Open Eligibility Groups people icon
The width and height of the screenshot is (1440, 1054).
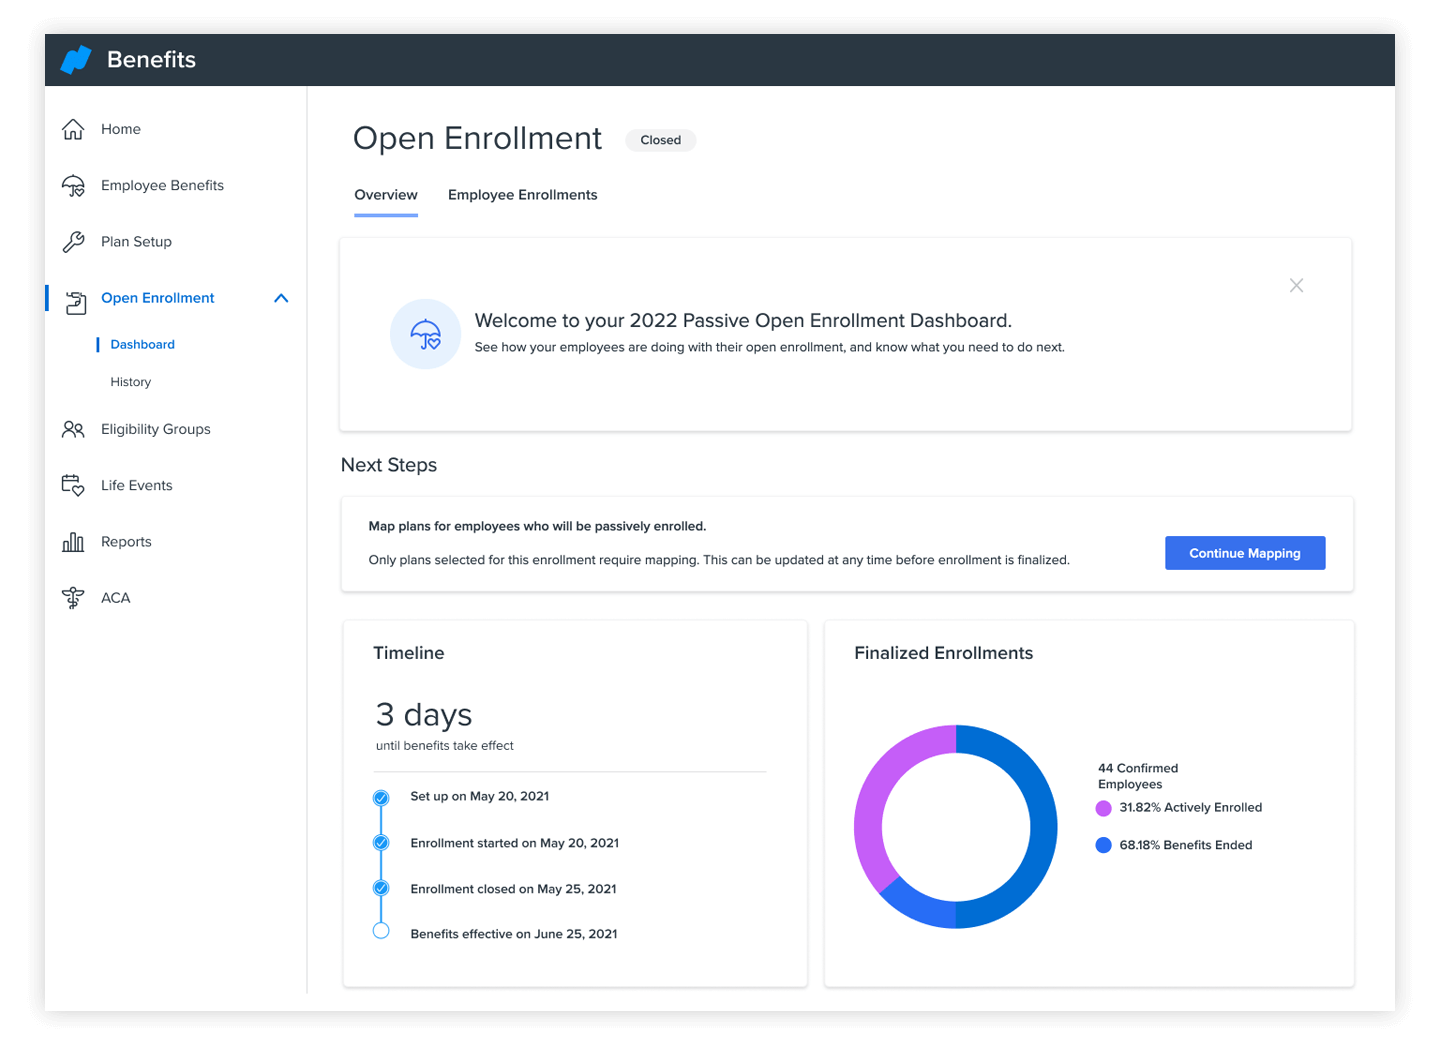click(x=73, y=429)
